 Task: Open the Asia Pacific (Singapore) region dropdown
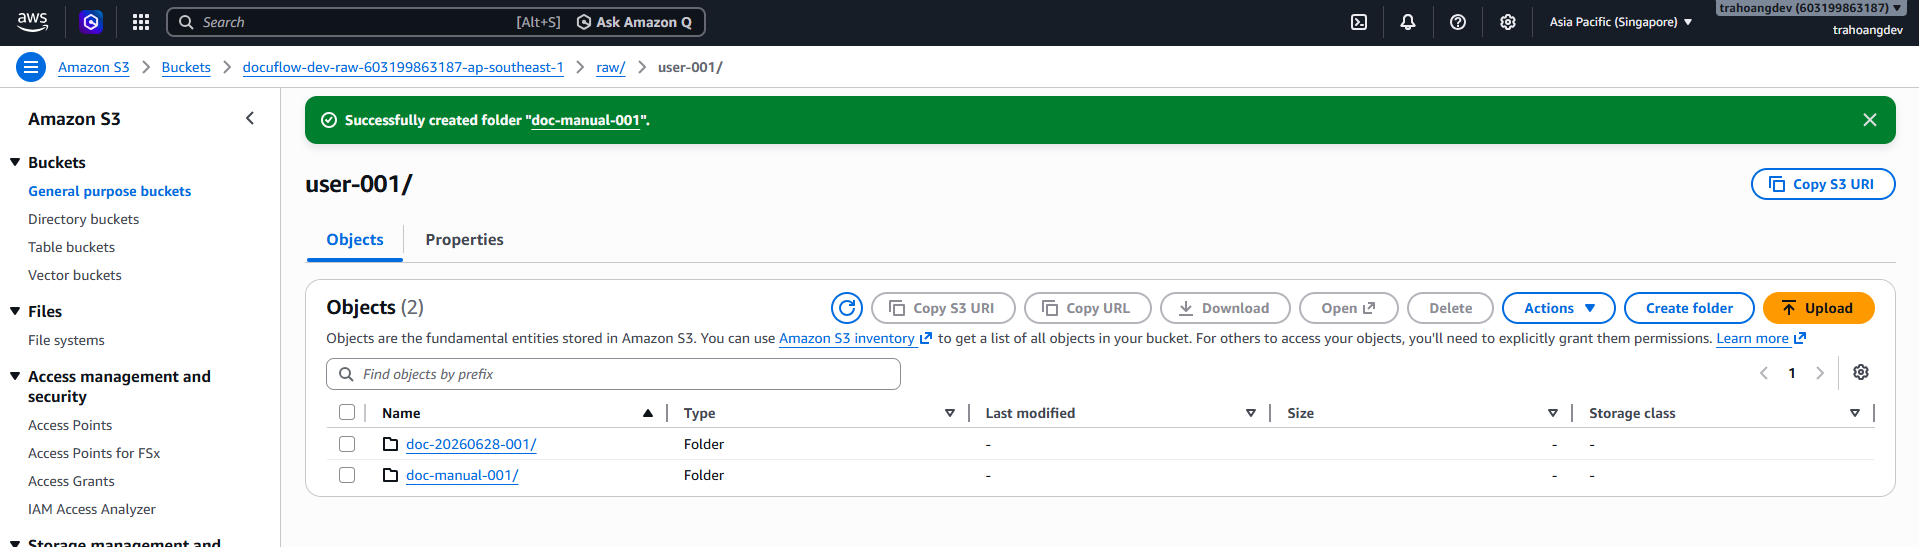[x=1621, y=22]
